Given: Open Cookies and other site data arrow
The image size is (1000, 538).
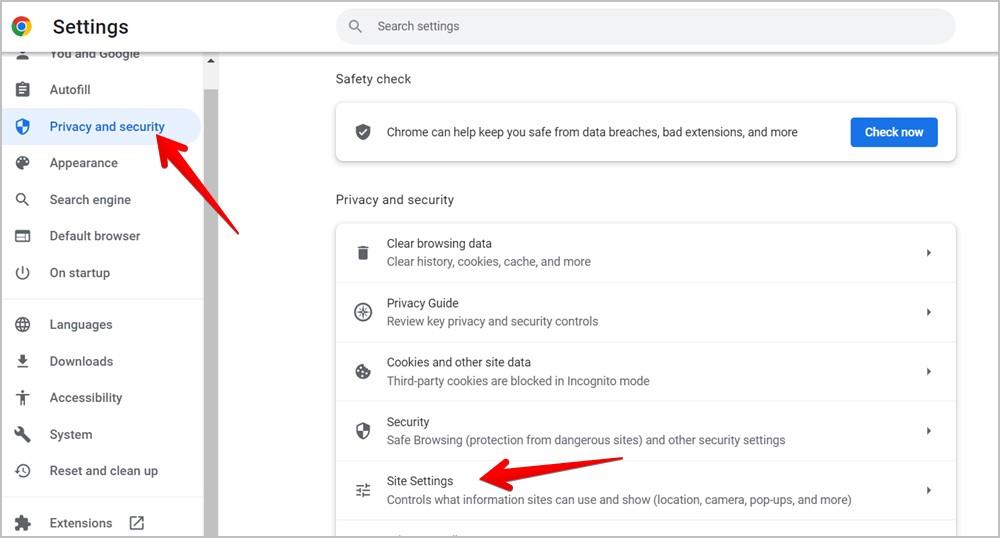Looking at the screenshot, I should [x=929, y=371].
